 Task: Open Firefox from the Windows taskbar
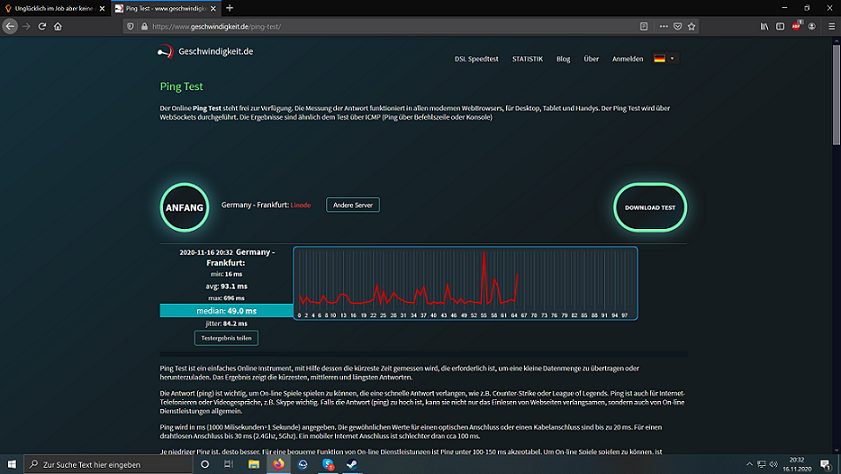point(279,465)
